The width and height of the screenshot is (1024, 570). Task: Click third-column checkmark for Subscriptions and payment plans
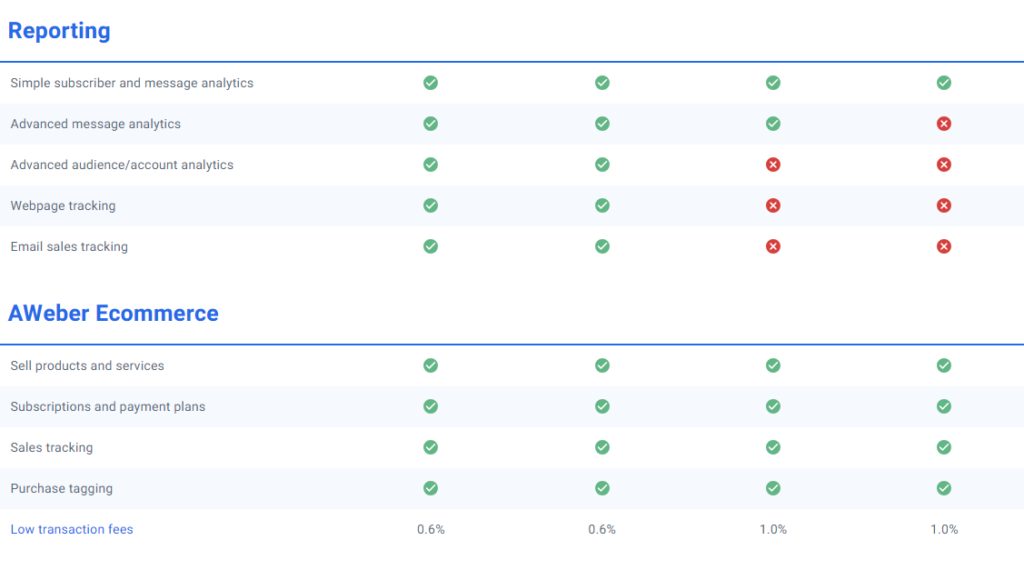773,407
